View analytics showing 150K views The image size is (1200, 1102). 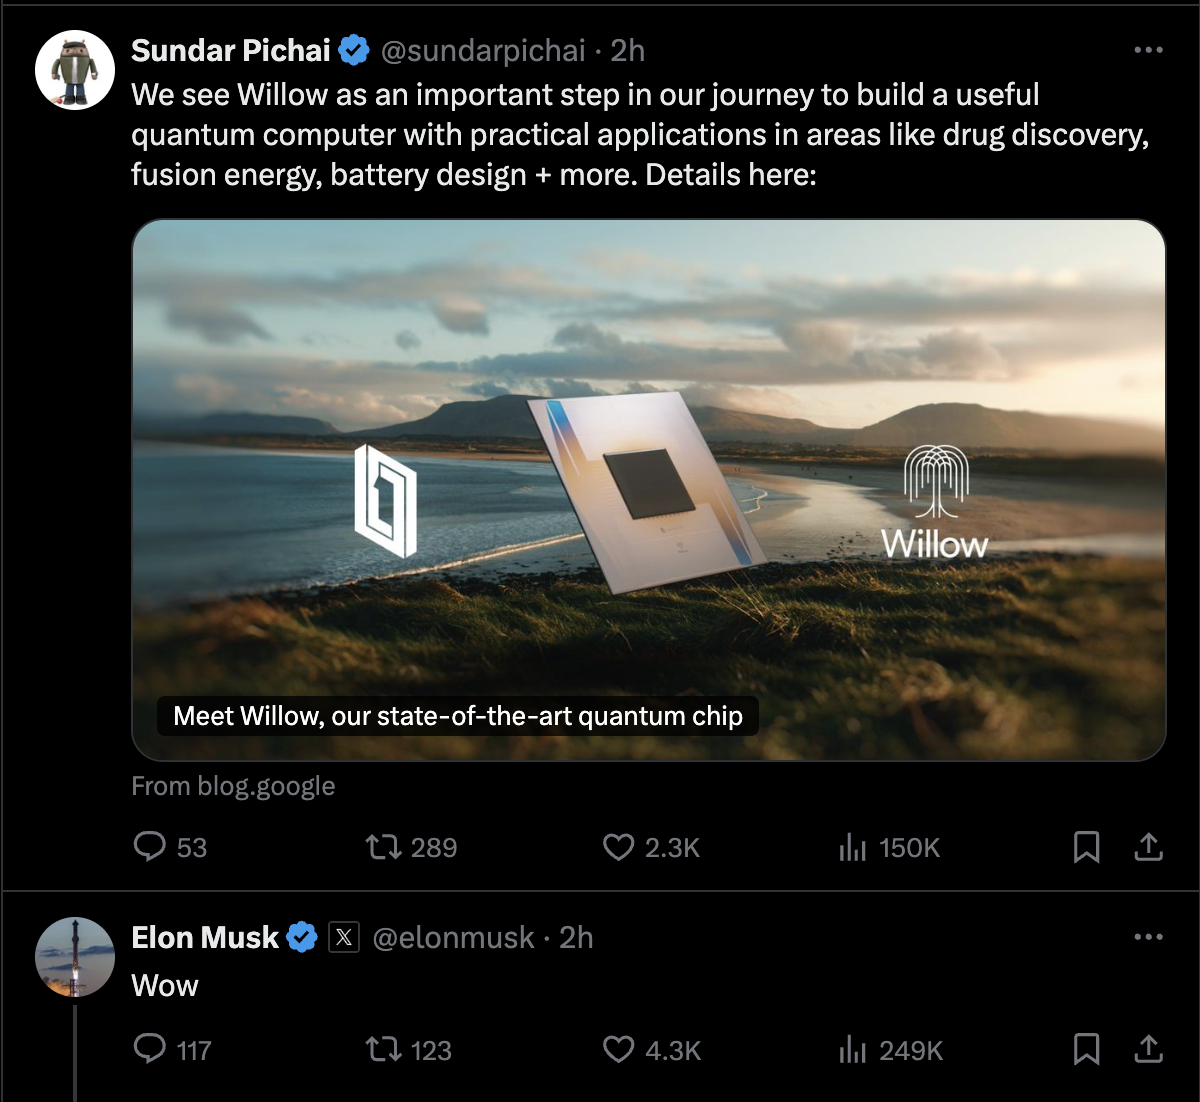tap(851, 847)
